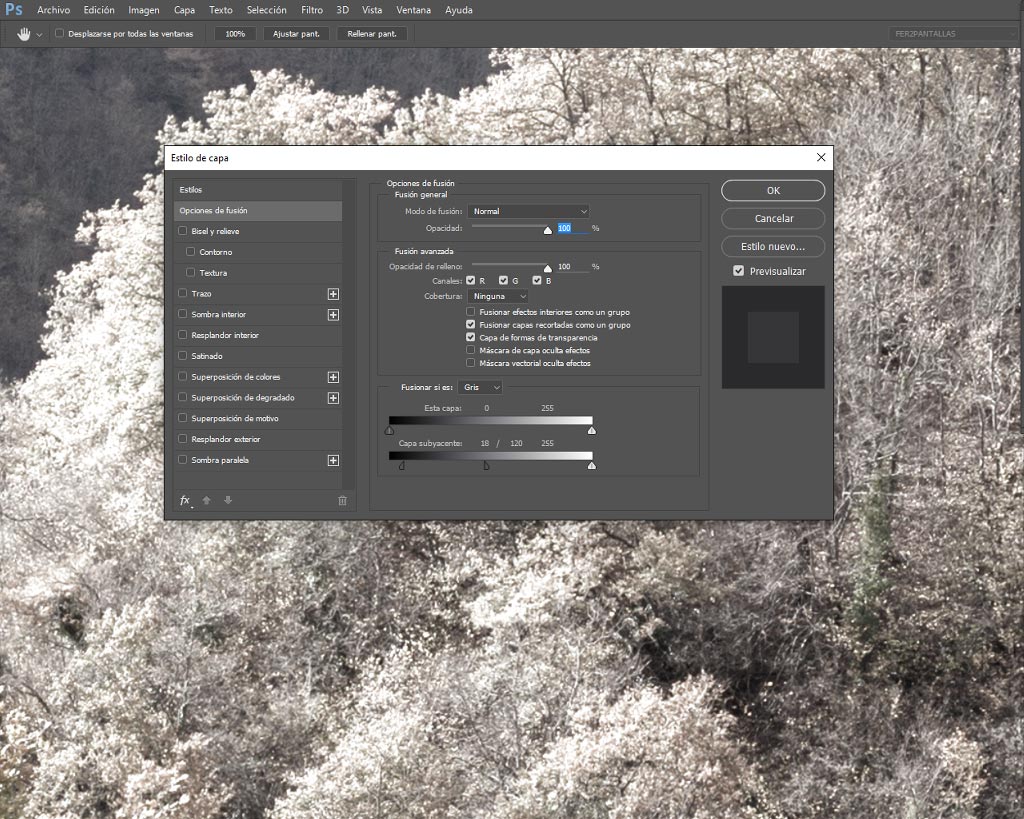Add another Sombra paralela with plus icon
The height and width of the screenshot is (819, 1024).
click(333, 460)
